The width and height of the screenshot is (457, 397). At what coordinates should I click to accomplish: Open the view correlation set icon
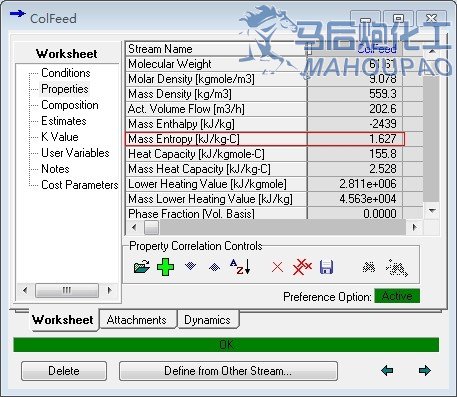coord(141,267)
